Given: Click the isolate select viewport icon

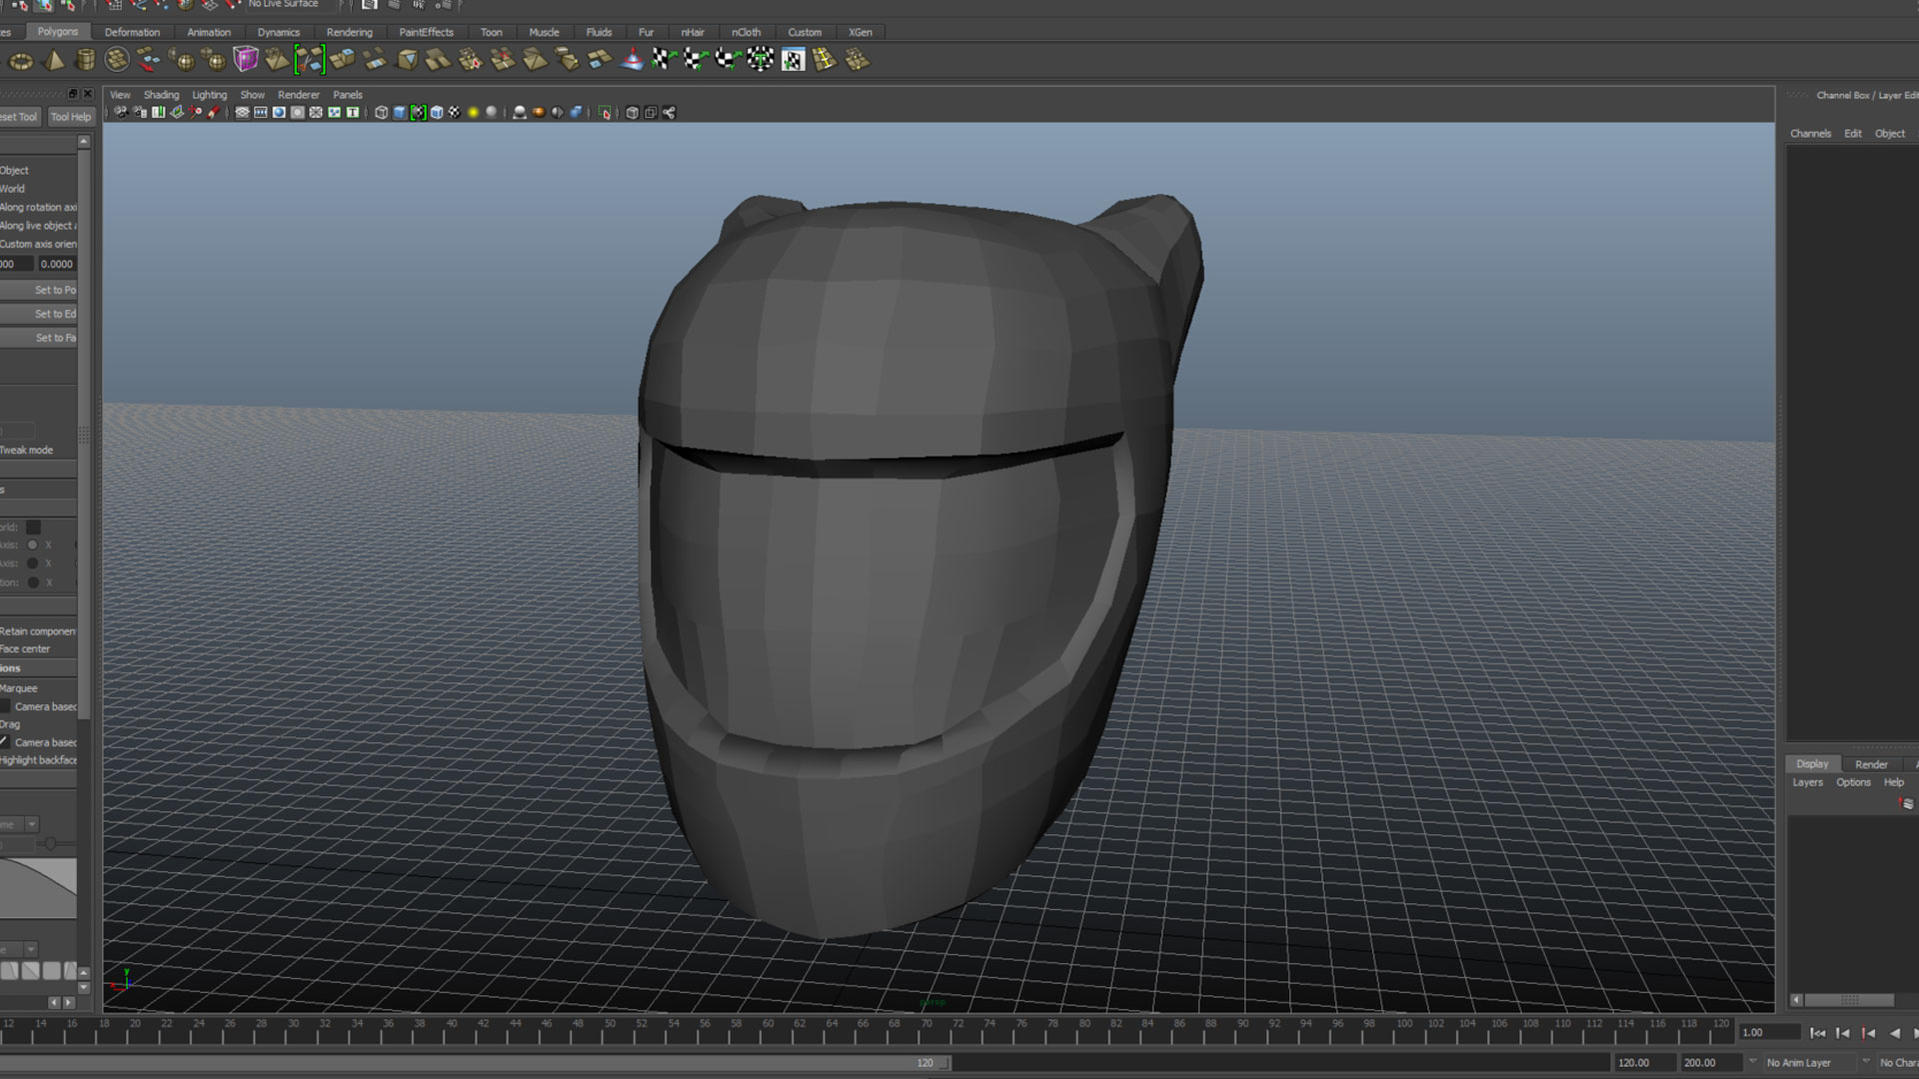Looking at the screenshot, I should (605, 112).
